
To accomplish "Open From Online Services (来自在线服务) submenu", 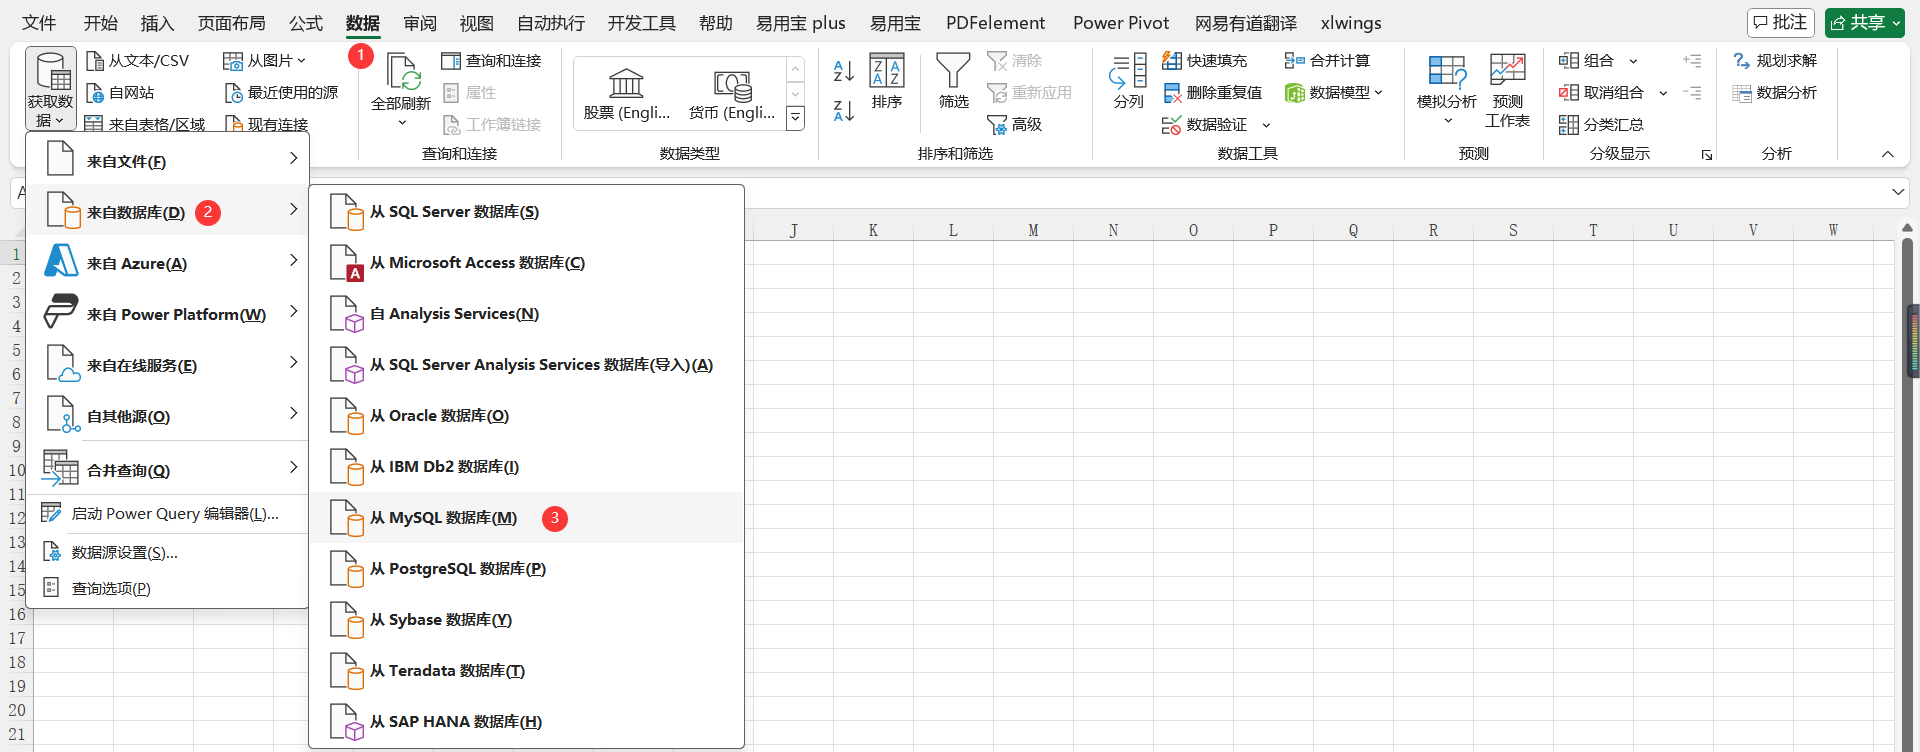I will (x=168, y=364).
